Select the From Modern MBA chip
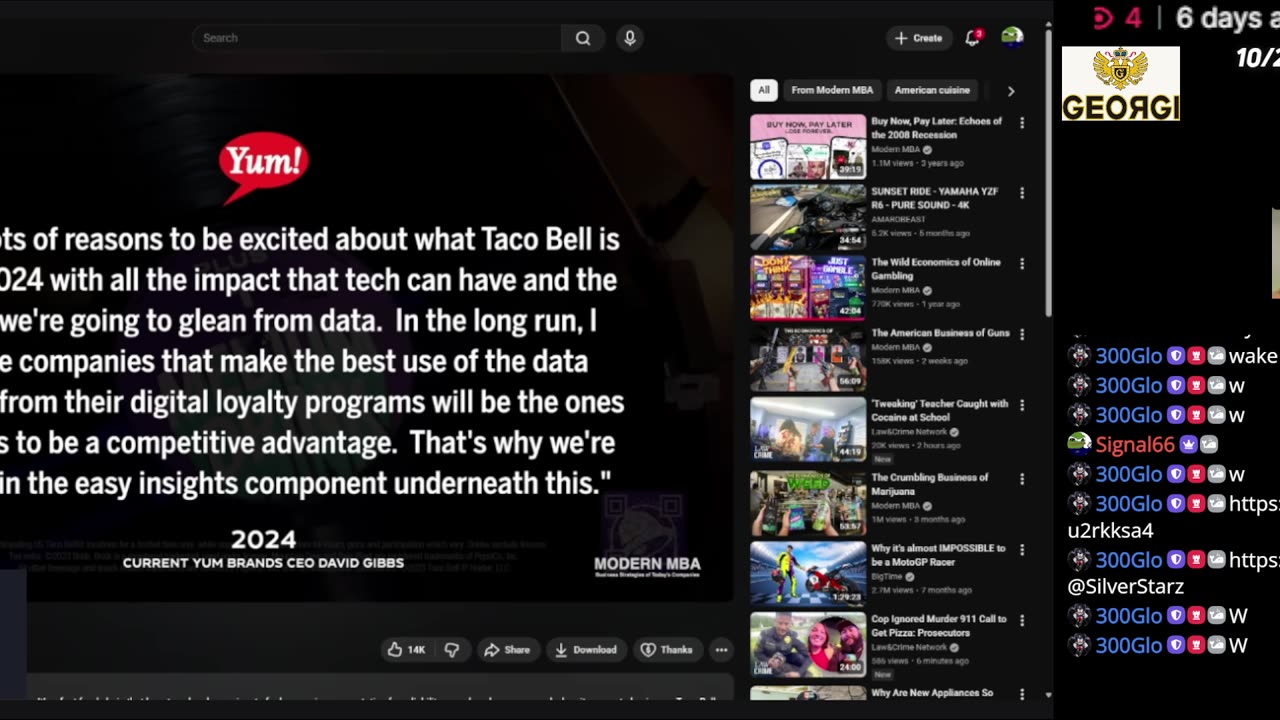Viewport: 1280px width, 720px height. tap(832, 90)
